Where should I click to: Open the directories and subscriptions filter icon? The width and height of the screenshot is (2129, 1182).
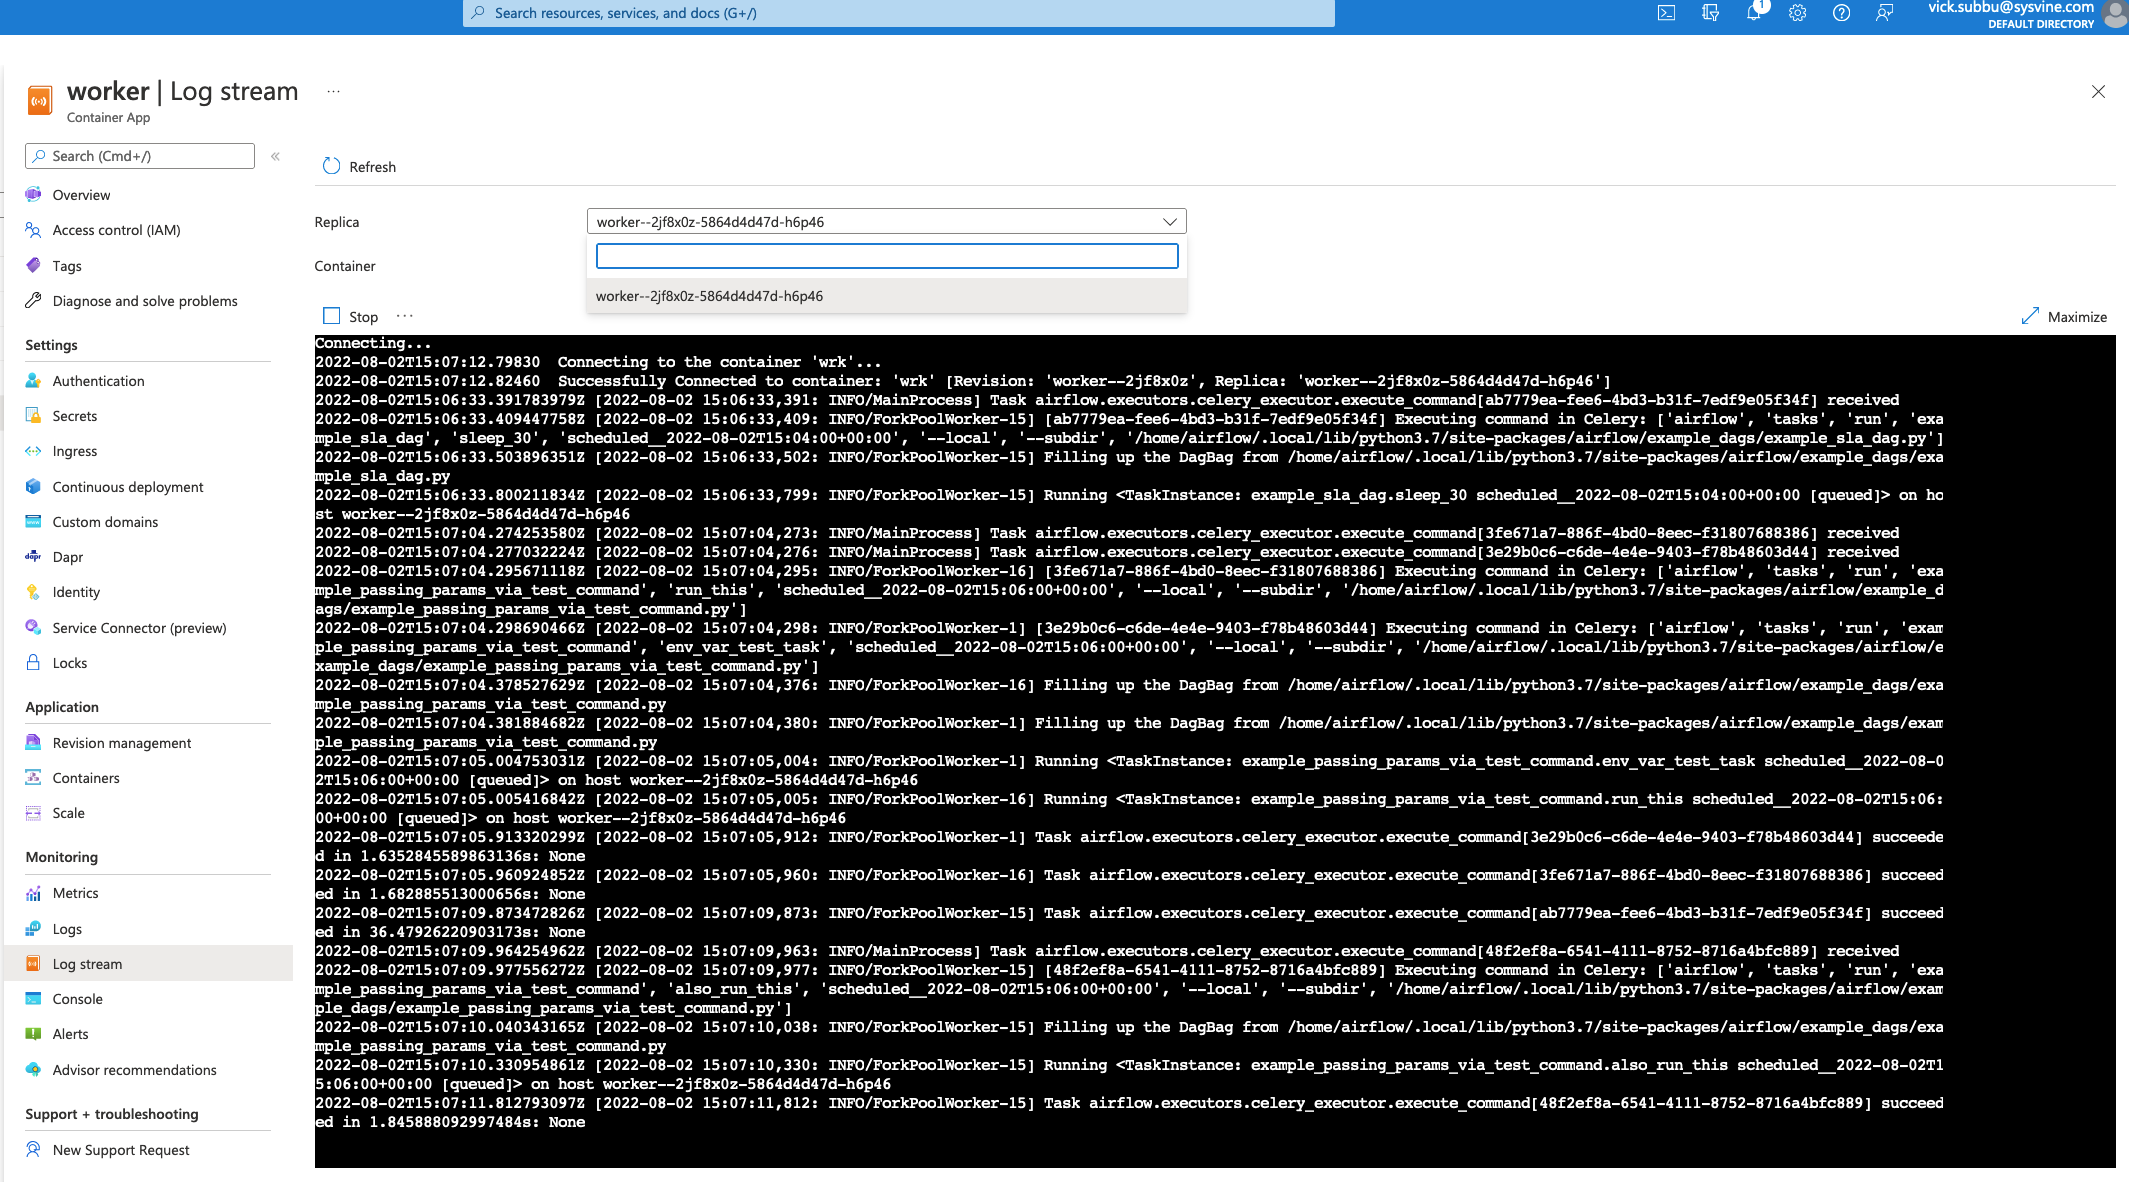pos(1710,13)
